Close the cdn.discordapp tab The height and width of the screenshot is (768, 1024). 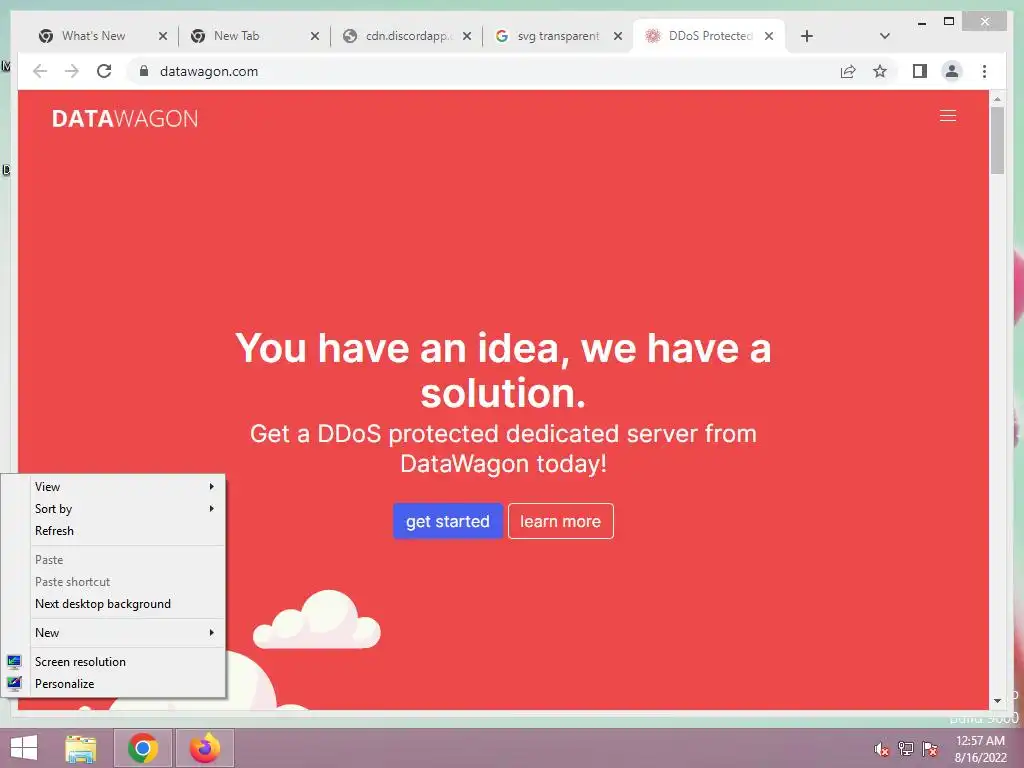(x=467, y=36)
